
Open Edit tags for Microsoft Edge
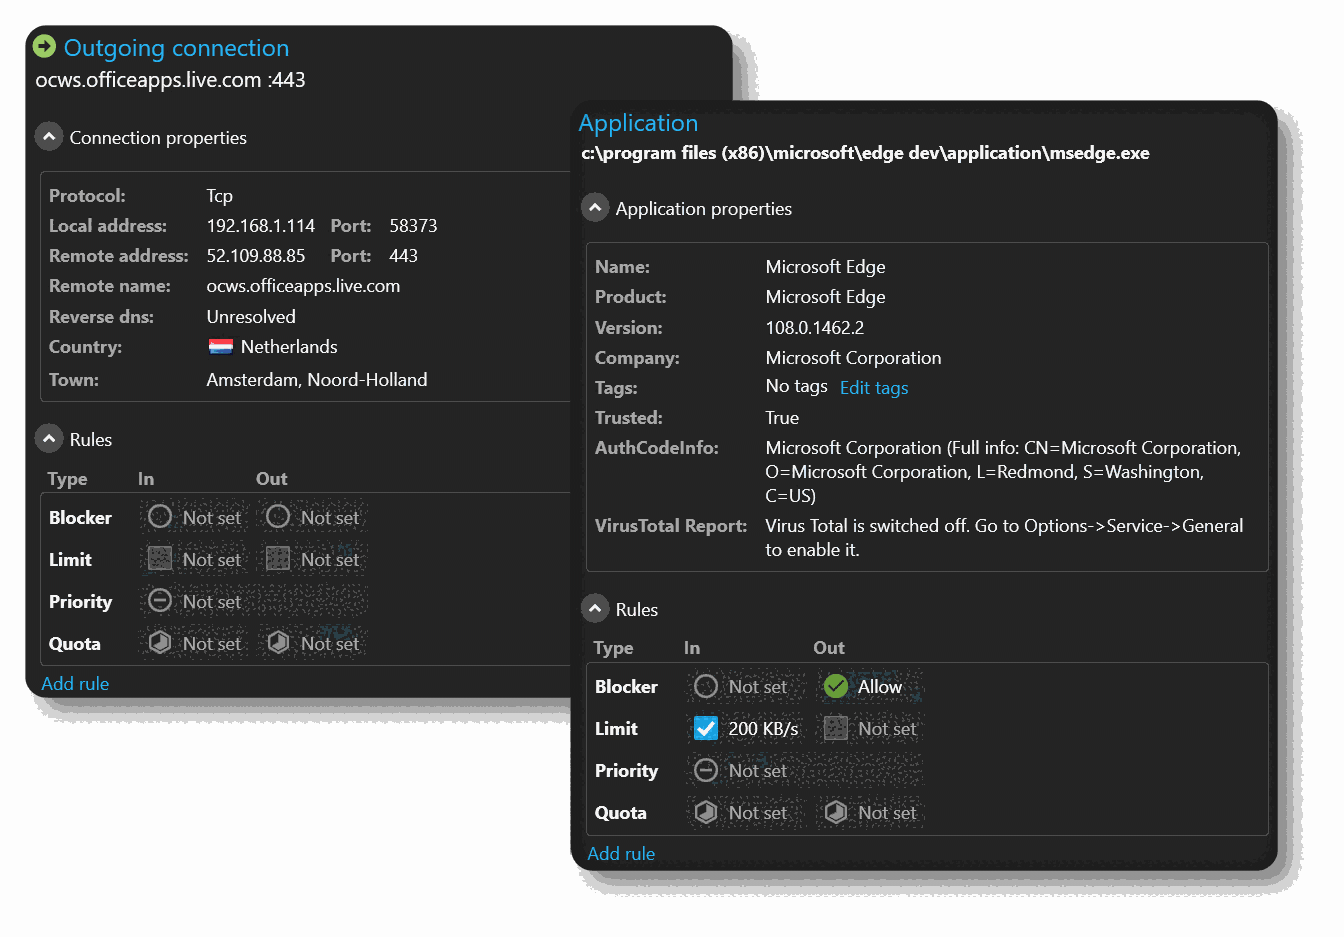pos(873,388)
